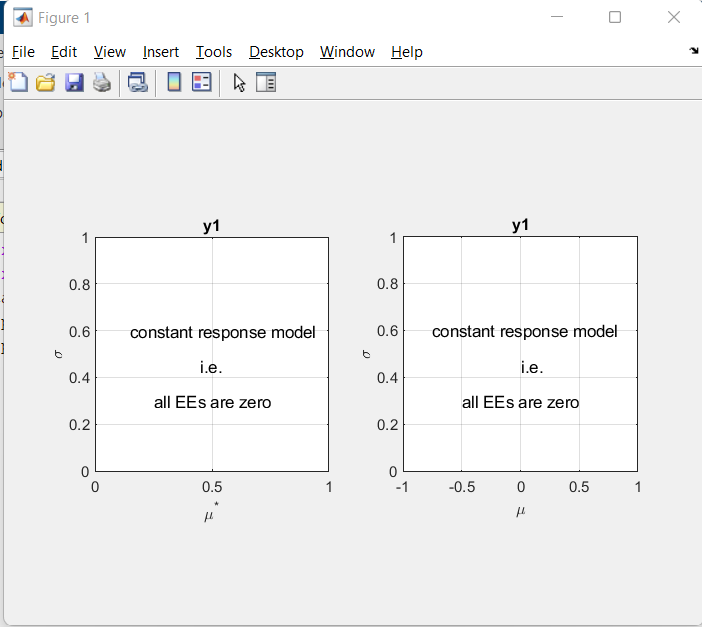The height and width of the screenshot is (627, 702).
Task: Toggle the Edit Plot arrow tool
Action: pyautogui.click(x=239, y=83)
